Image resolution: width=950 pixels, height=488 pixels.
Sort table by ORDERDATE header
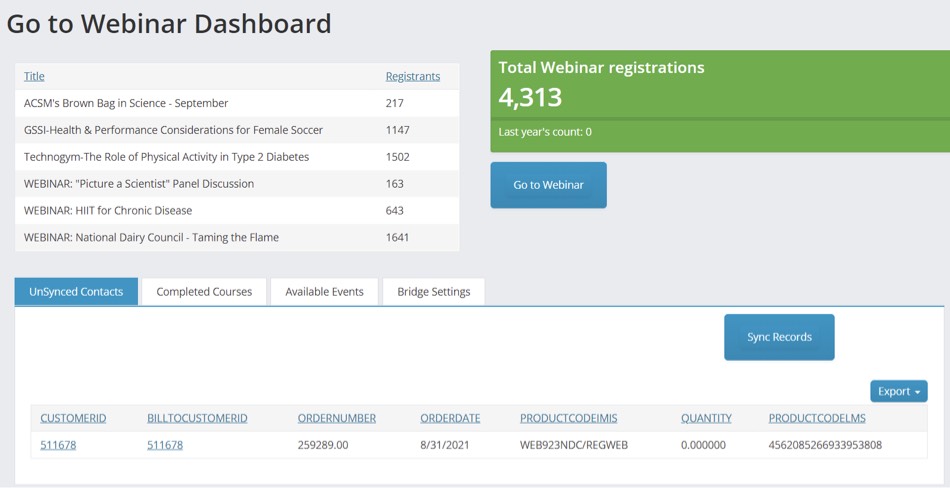[x=450, y=418]
